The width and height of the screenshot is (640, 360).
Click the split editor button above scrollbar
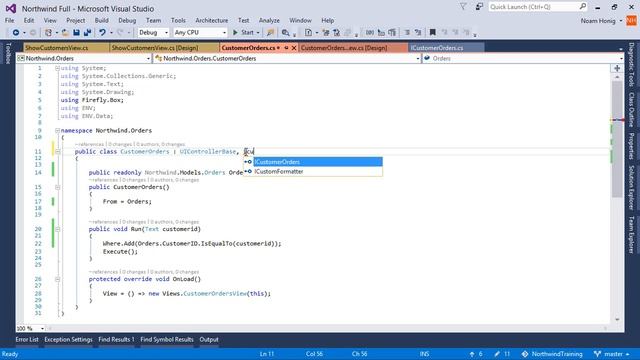[x=617, y=68]
